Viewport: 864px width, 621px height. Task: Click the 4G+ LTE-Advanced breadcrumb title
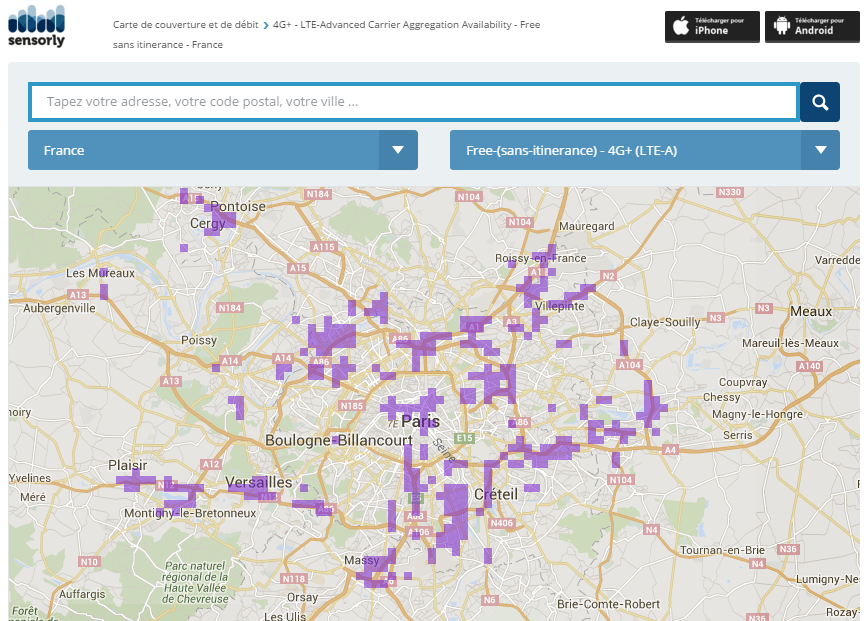pyautogui.click(x=406, y=24)
